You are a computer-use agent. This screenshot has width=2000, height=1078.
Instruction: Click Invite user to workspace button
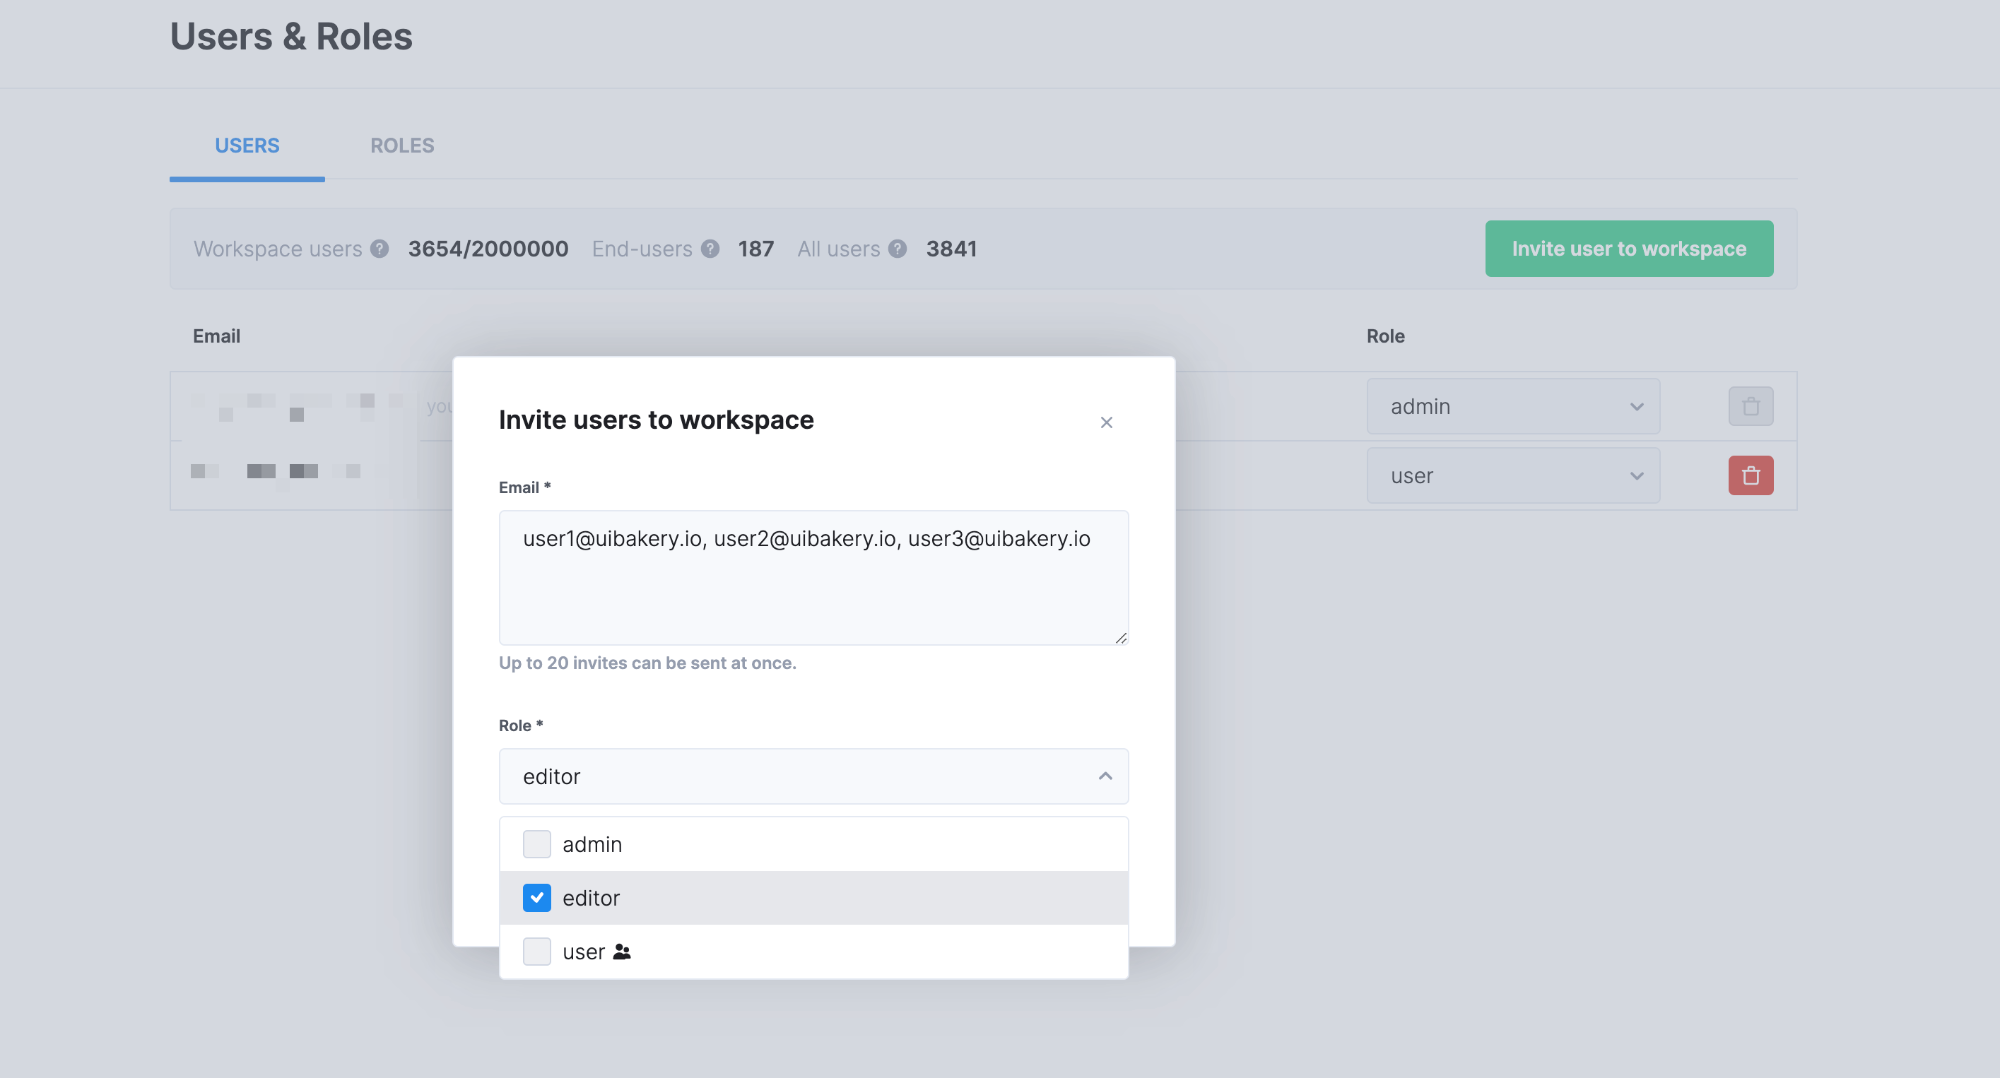pos(1628,249)
